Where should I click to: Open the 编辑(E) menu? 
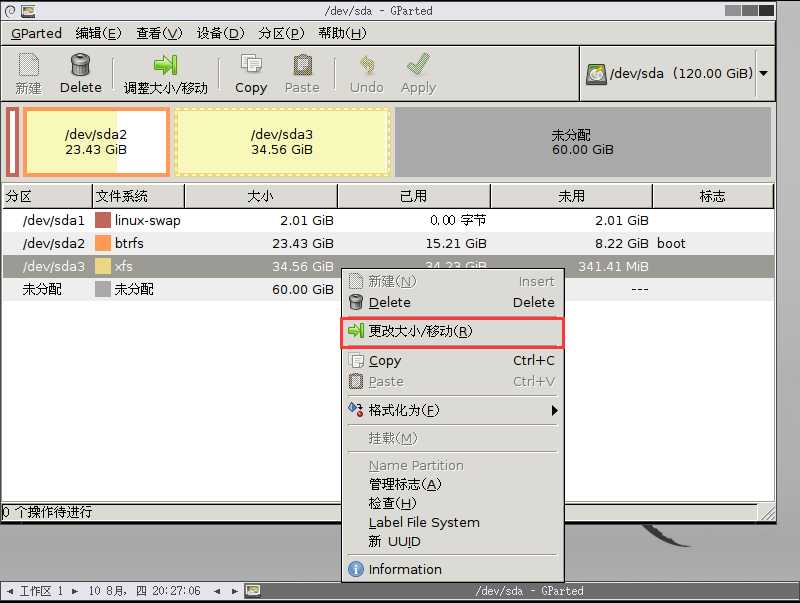pyautogui.click(x=98, y=33)
